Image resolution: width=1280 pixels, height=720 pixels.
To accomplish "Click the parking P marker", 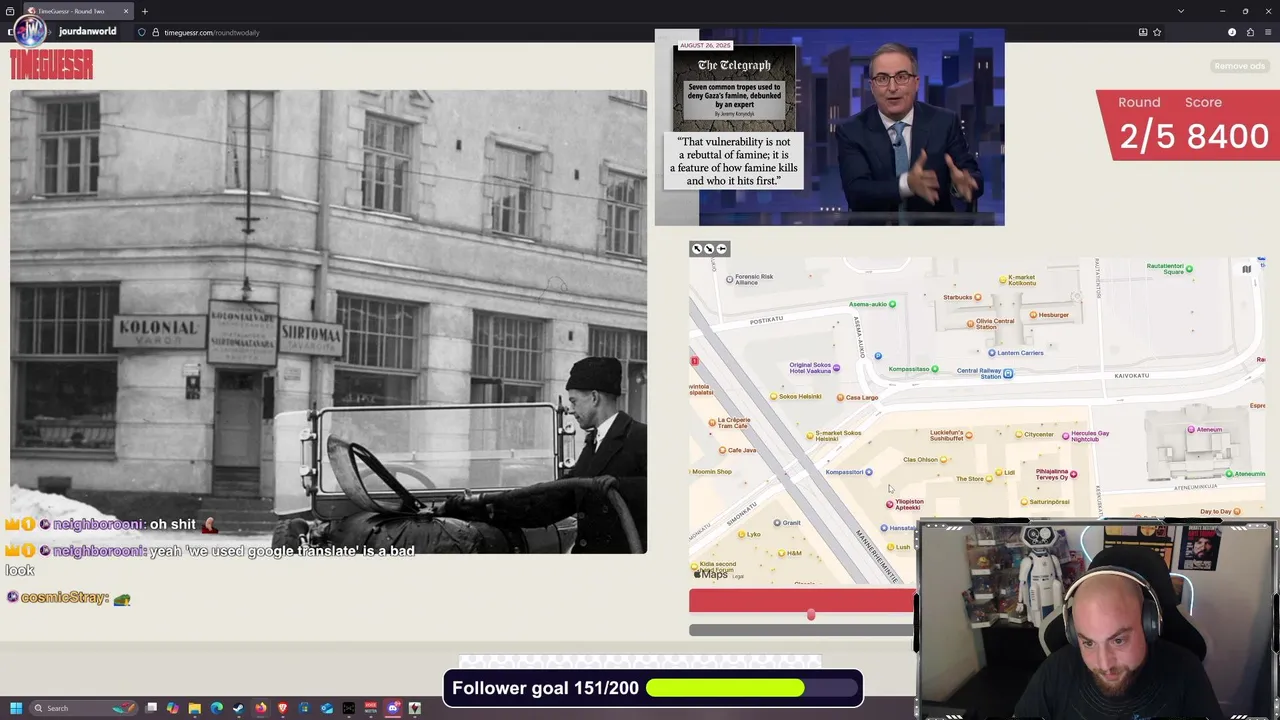I will click(x=877, y=355).
